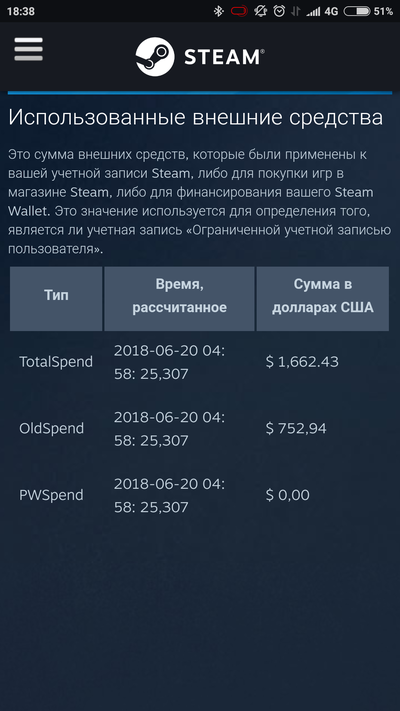Image resolution: width=400 pixels, height=711 pixels.
Task: Tap the Steam logo
Action: [200, 57]
